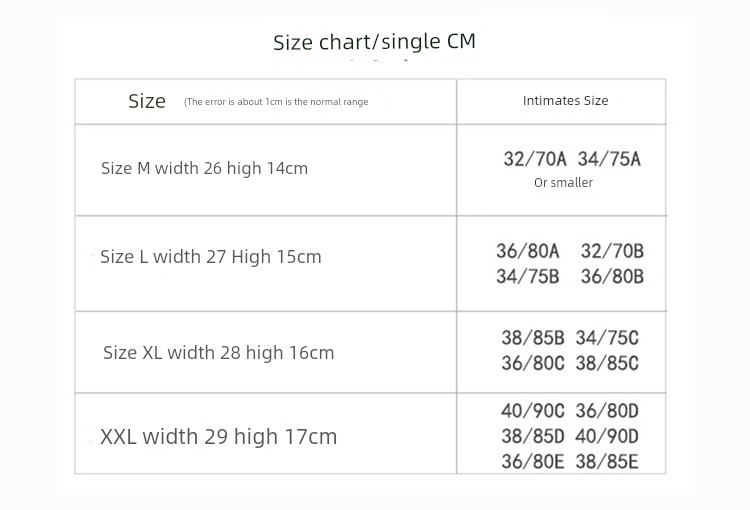The width and height of the screenshot is (750, 510).
Task: Click the 38/85B size value
Action: pos(533,338)
